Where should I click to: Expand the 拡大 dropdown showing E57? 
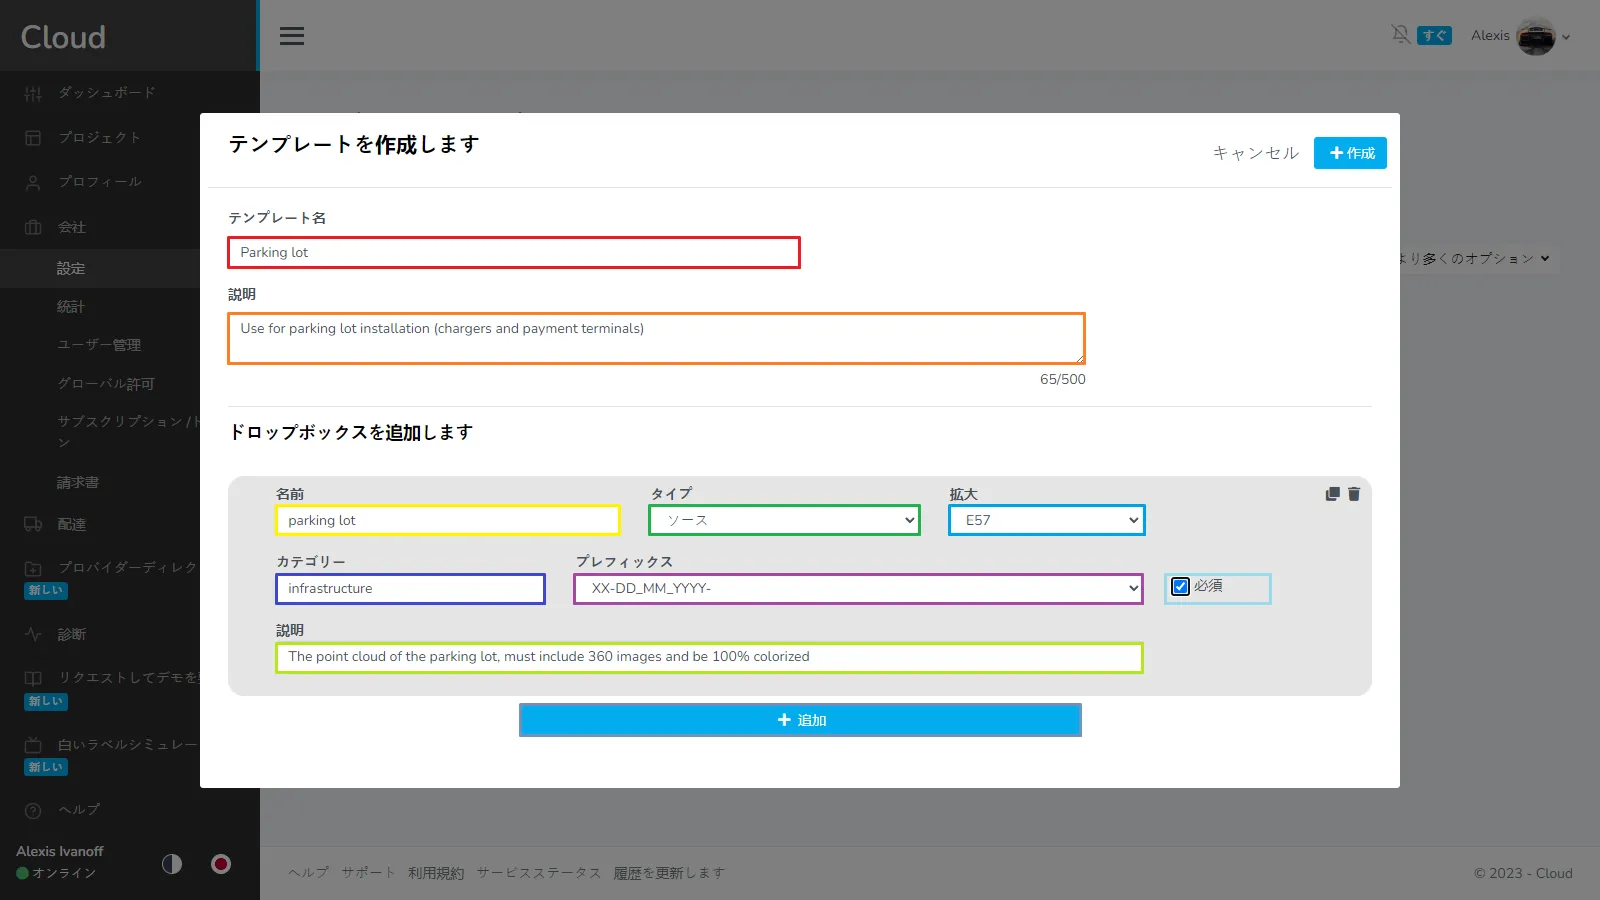1046,520
